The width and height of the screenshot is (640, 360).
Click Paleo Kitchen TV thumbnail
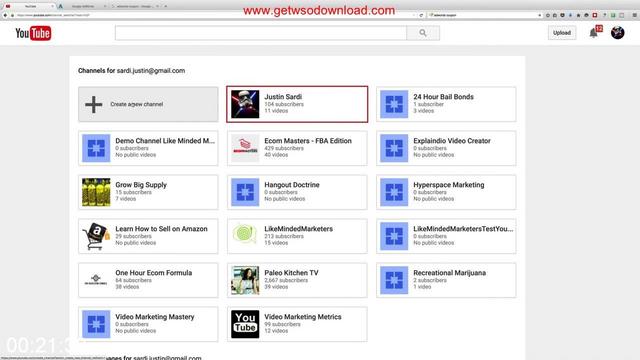[245, 280]
